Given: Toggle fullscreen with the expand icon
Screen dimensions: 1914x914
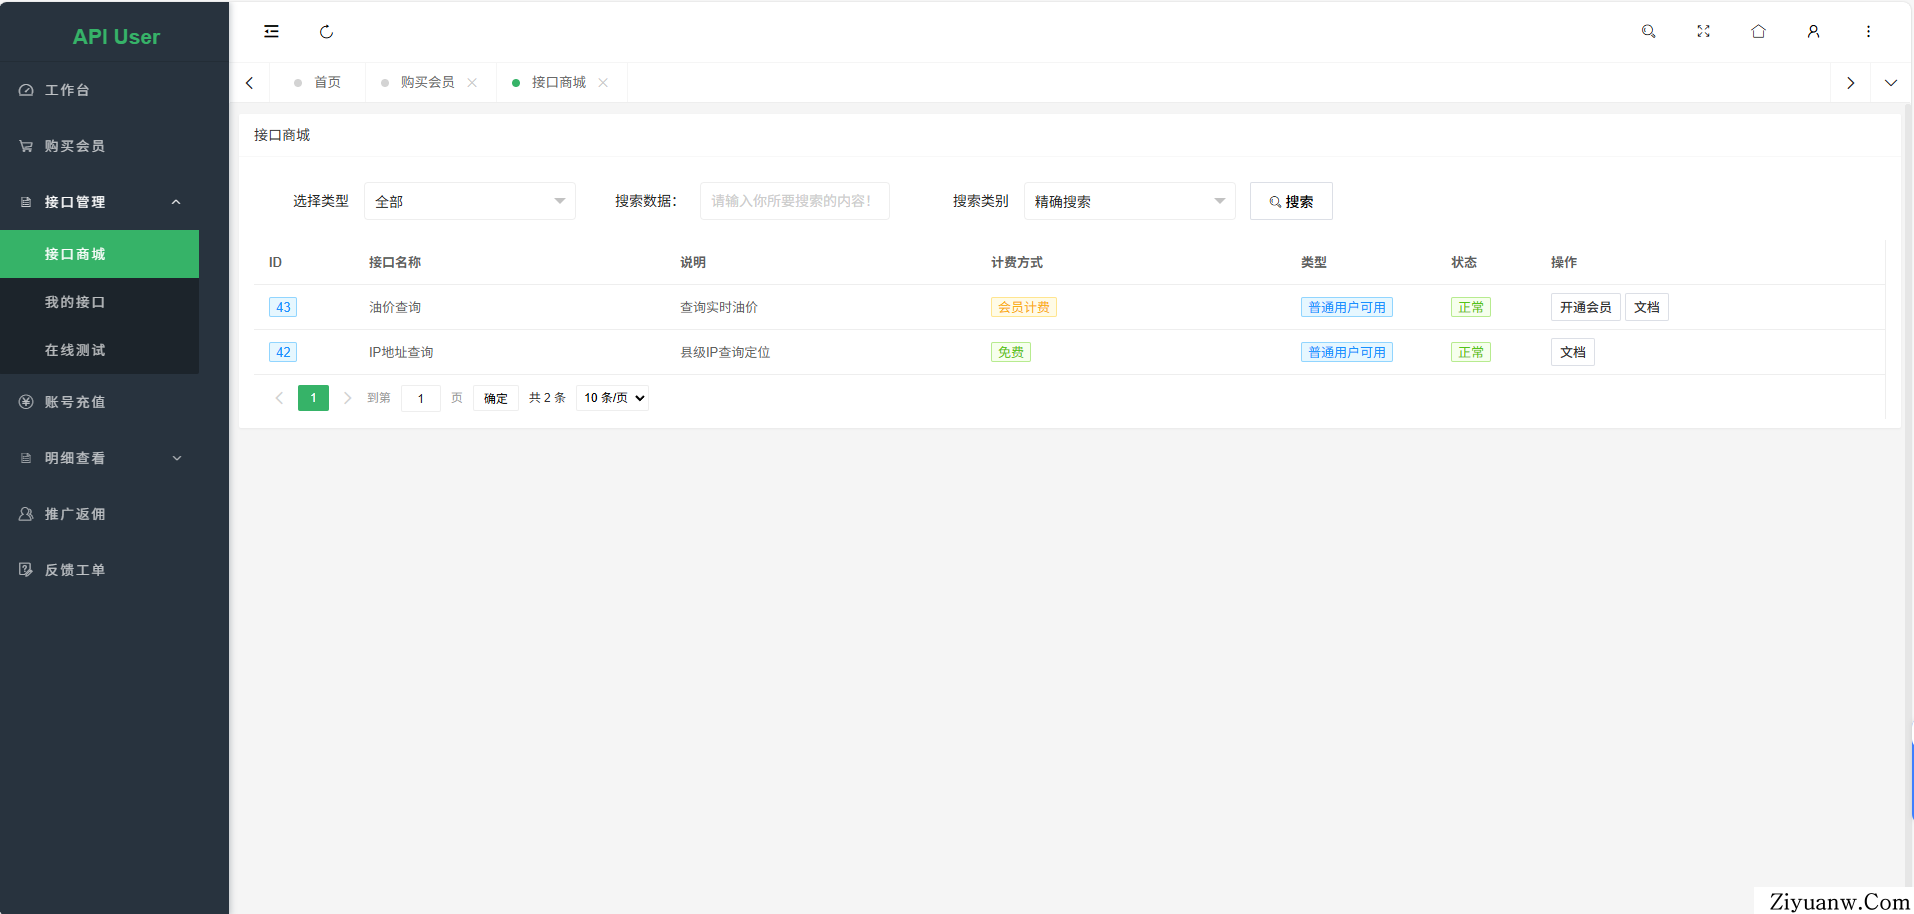Looking at the screenshot, I should click(x=1703, y=32).
